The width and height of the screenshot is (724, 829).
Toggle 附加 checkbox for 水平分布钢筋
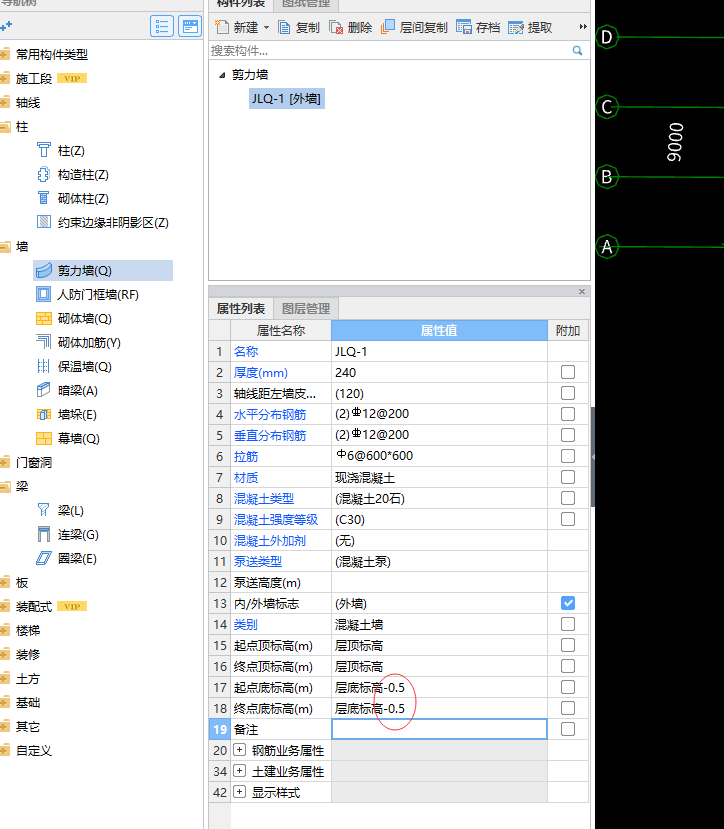568,414
